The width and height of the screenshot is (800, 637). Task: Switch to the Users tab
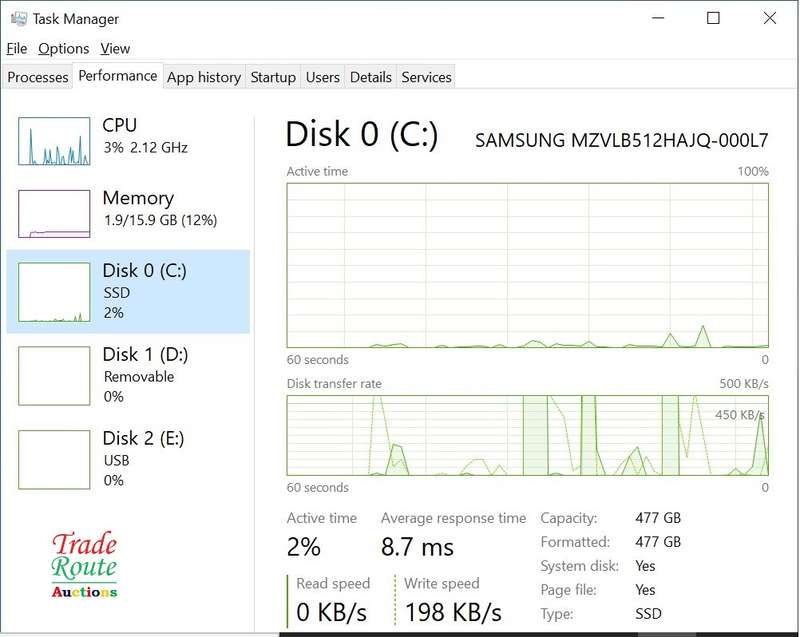click(322, 77)
